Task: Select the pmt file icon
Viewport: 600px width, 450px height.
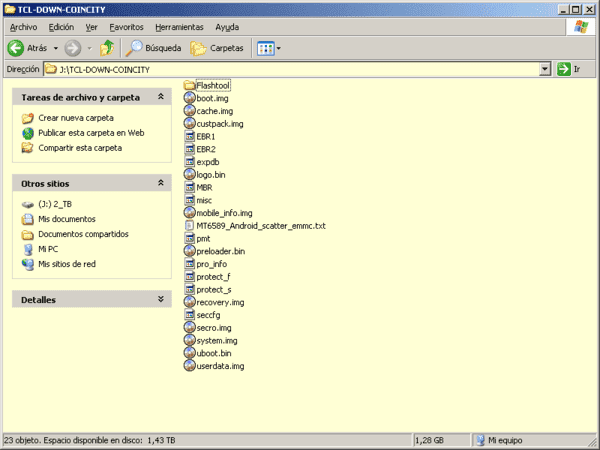Action: (x=189, y=238)
